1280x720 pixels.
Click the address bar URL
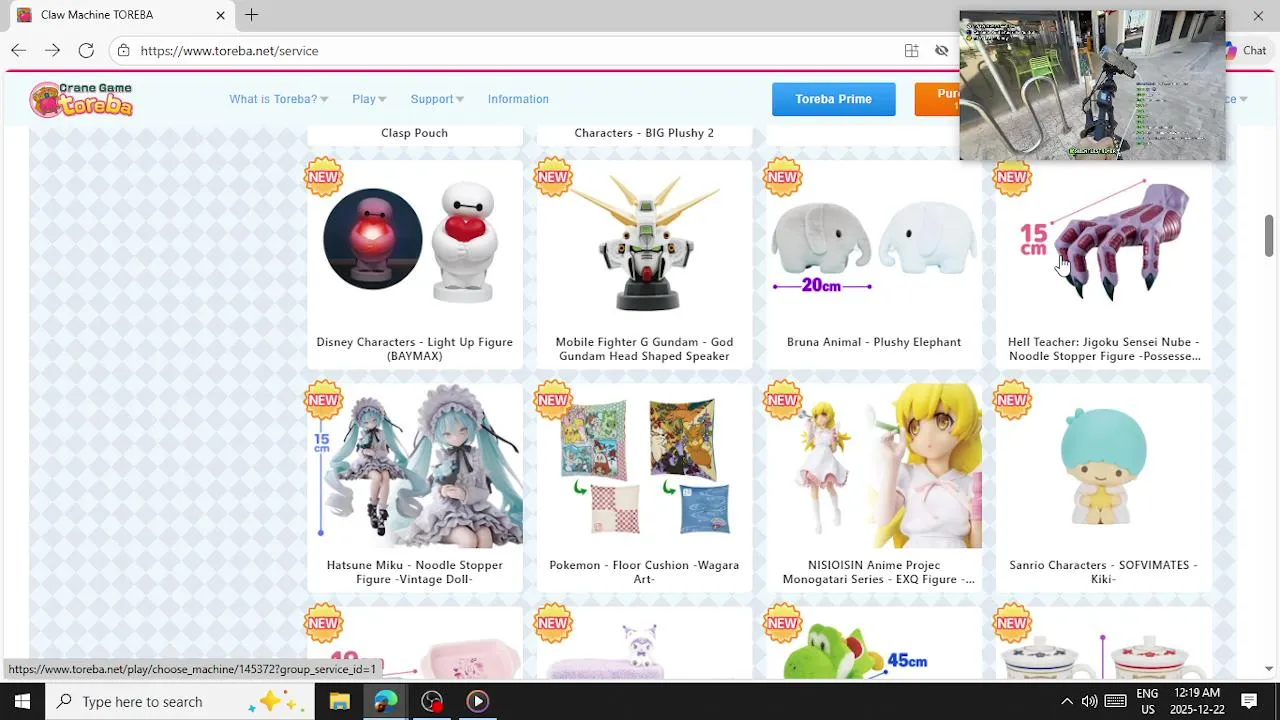pos(229,50)
